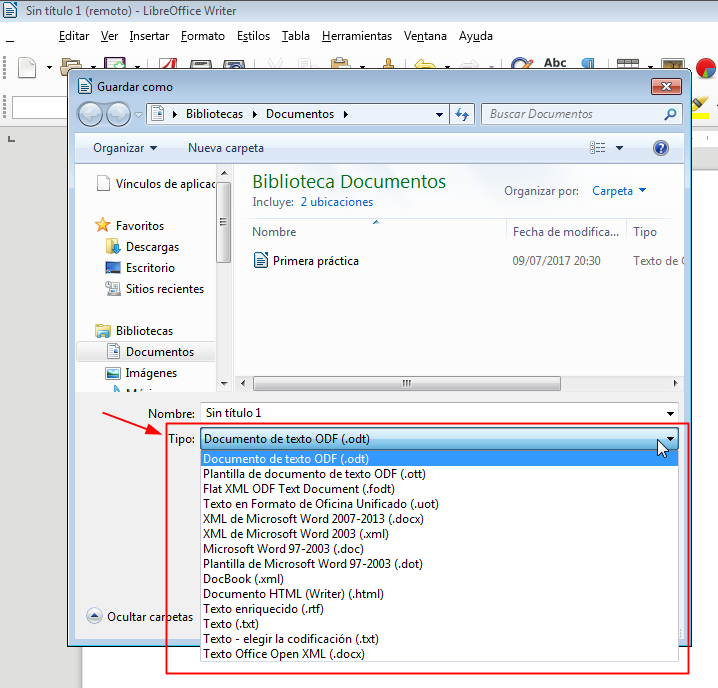Select Descargas in Favoritos

tap(152, 247)
